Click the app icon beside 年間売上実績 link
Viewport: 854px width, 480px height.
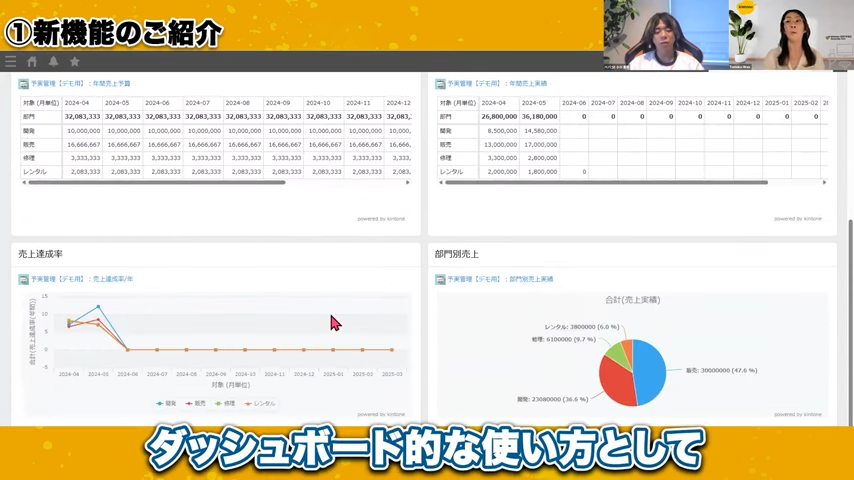pos(440,84)
